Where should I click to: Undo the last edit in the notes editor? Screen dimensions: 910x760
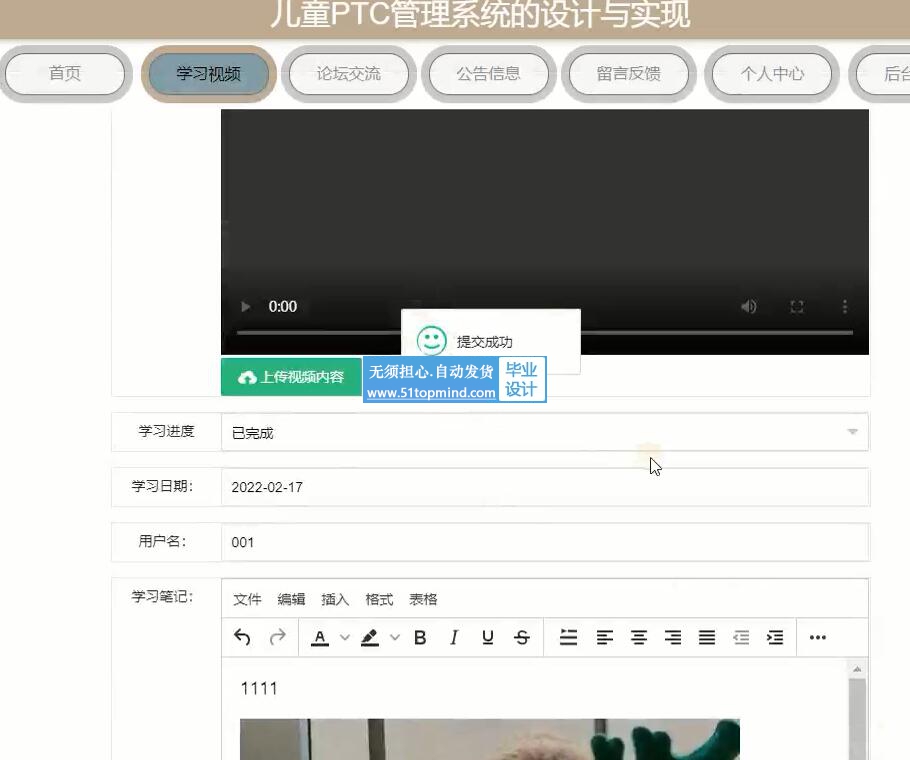242,637
